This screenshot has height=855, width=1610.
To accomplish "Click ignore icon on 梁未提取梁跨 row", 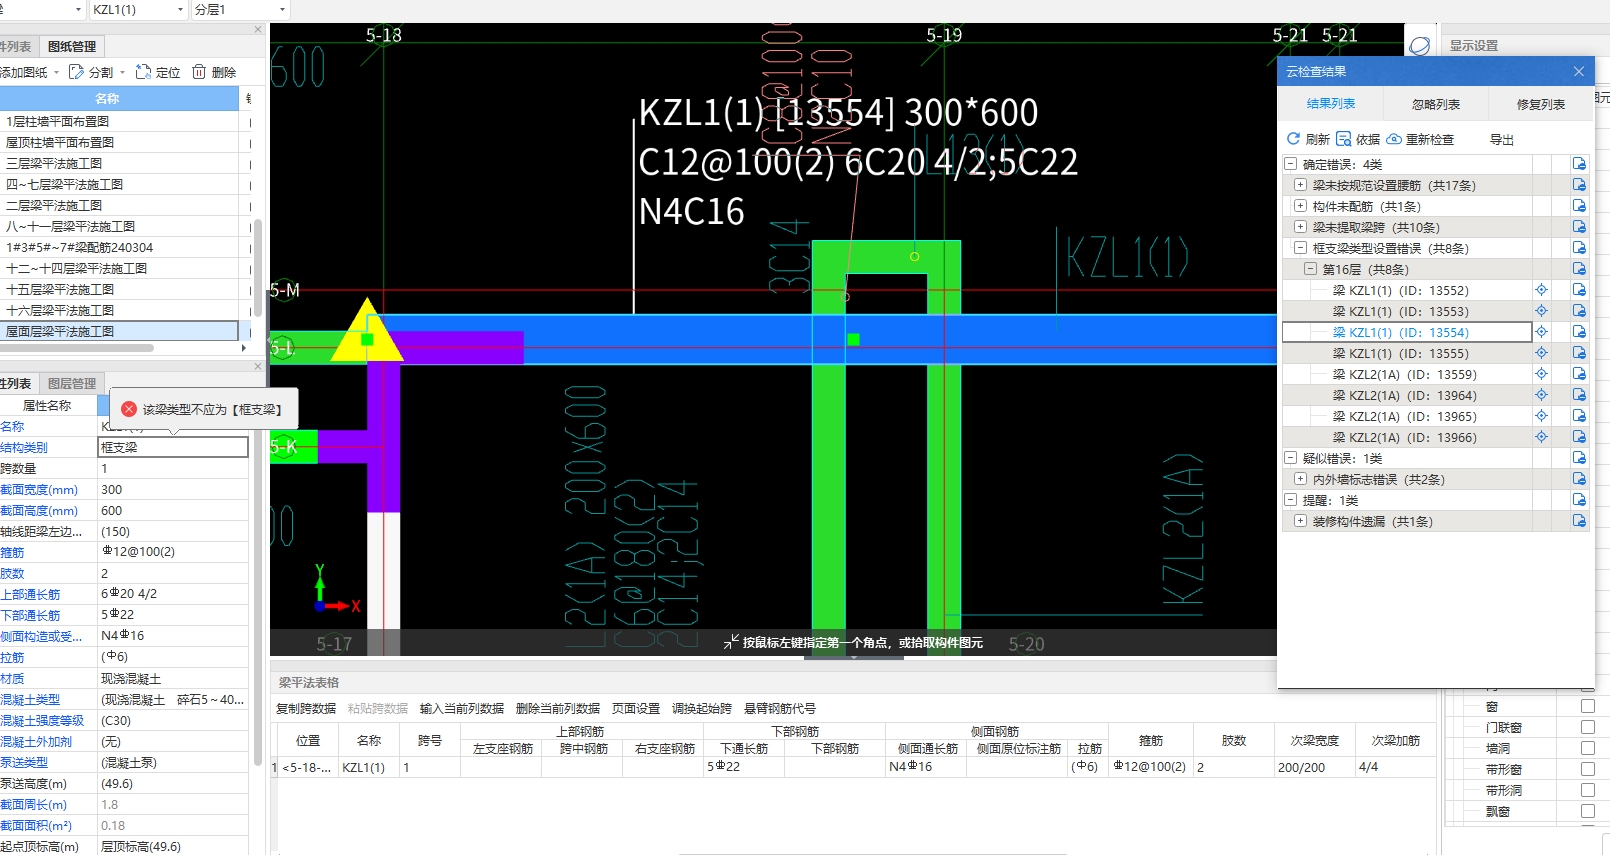I will (1579, 227).
